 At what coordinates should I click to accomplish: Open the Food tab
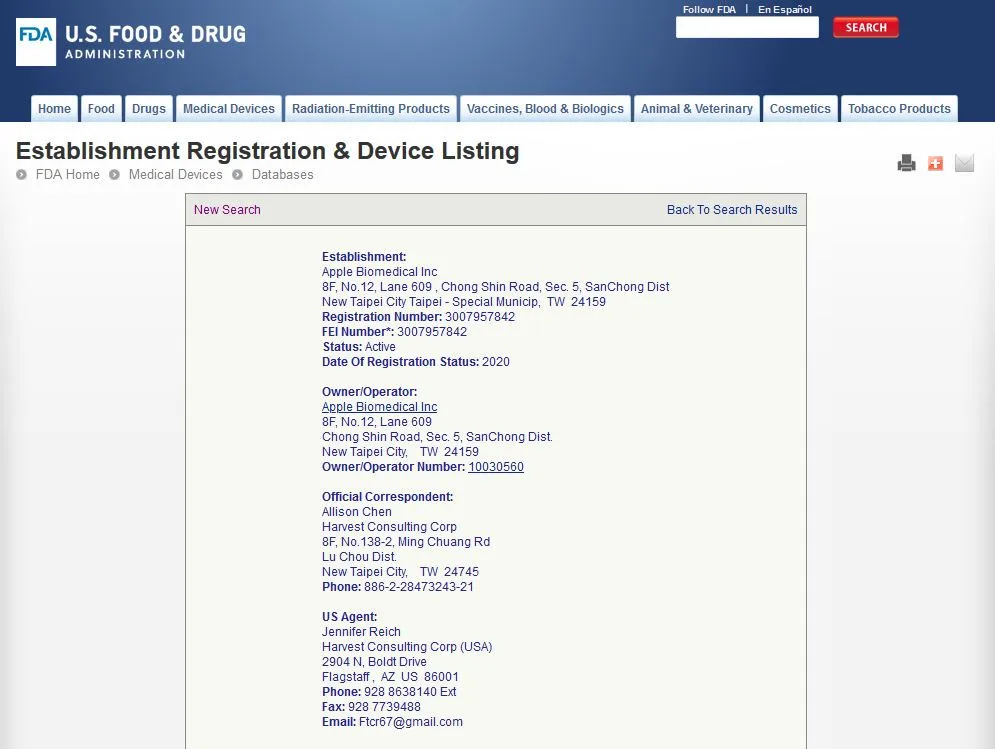(x=102, y=109)
